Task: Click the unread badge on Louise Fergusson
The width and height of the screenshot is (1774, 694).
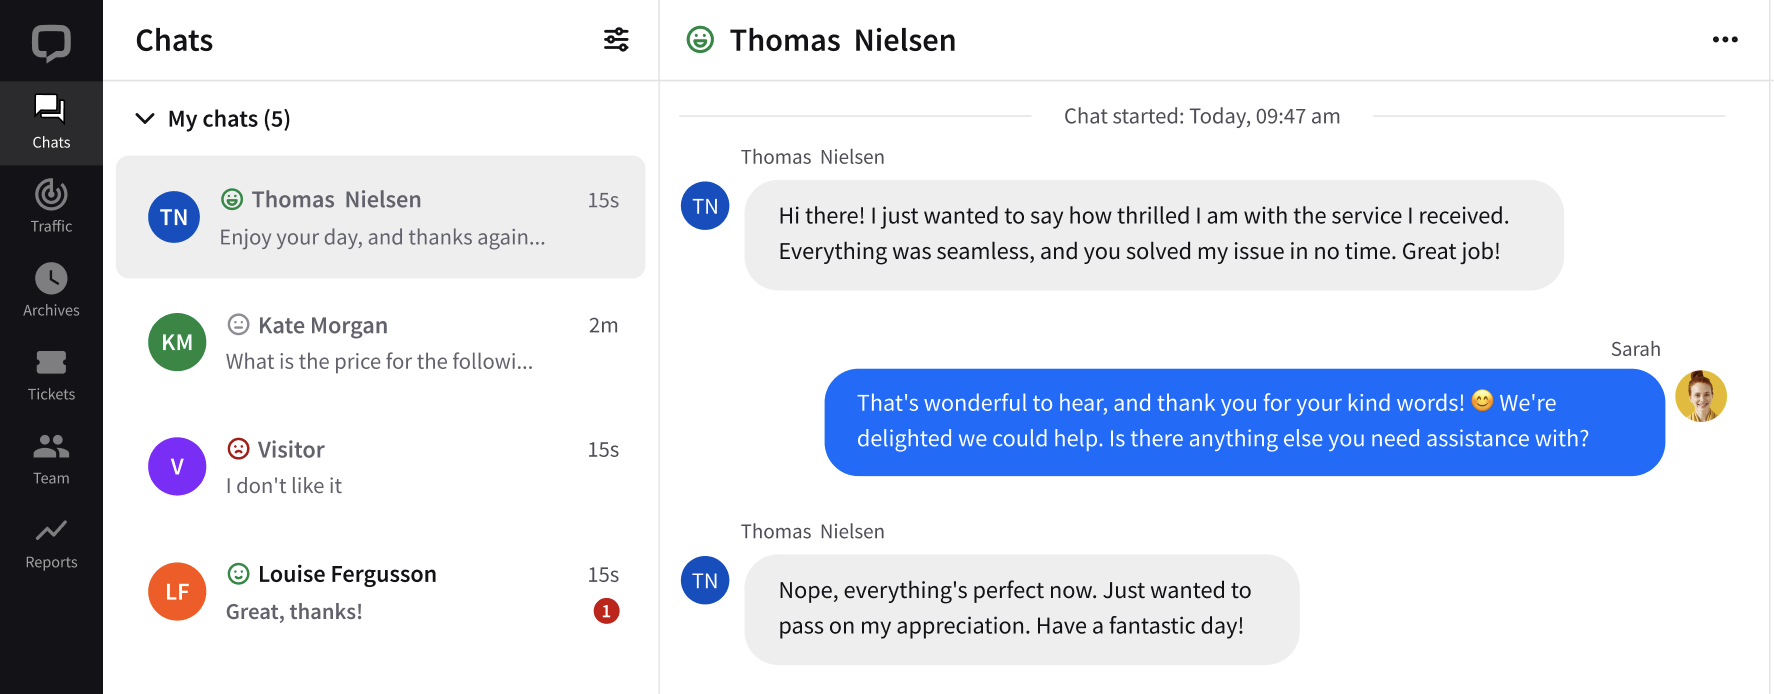Action: [606, 611]
